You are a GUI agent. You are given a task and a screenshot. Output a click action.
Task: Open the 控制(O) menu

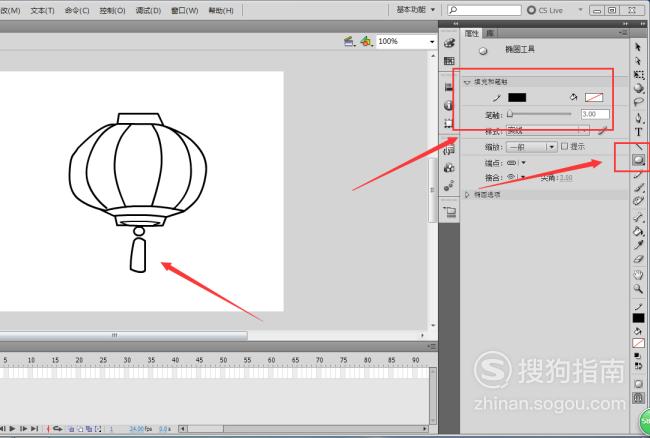[x=112, y=10]
